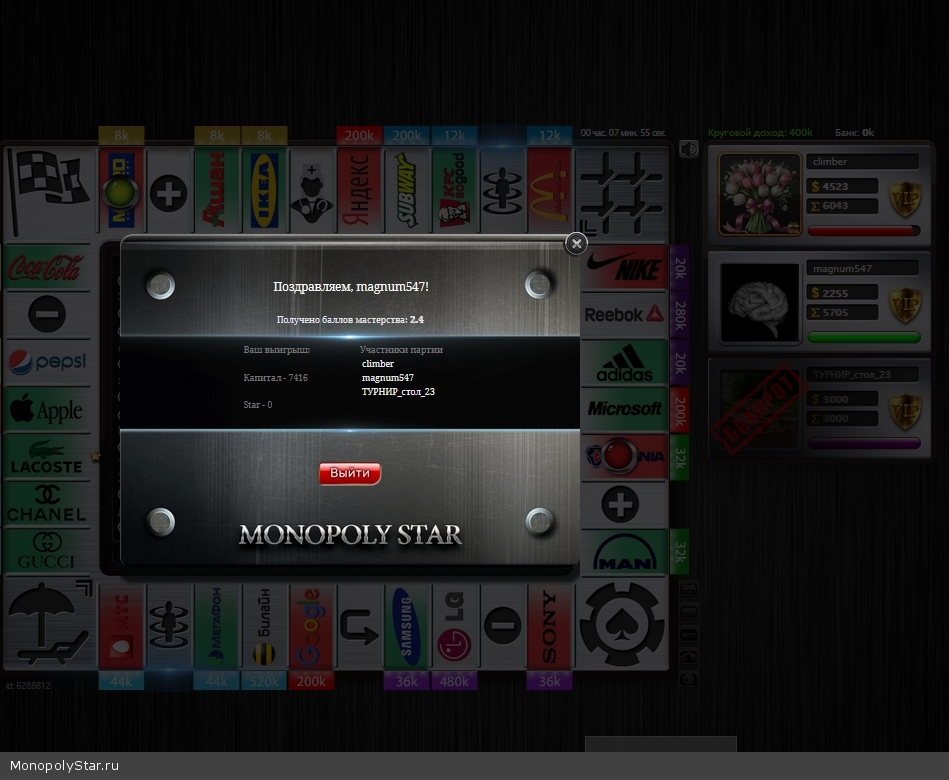Click the climber name in participants list

[x=378, y=364]
